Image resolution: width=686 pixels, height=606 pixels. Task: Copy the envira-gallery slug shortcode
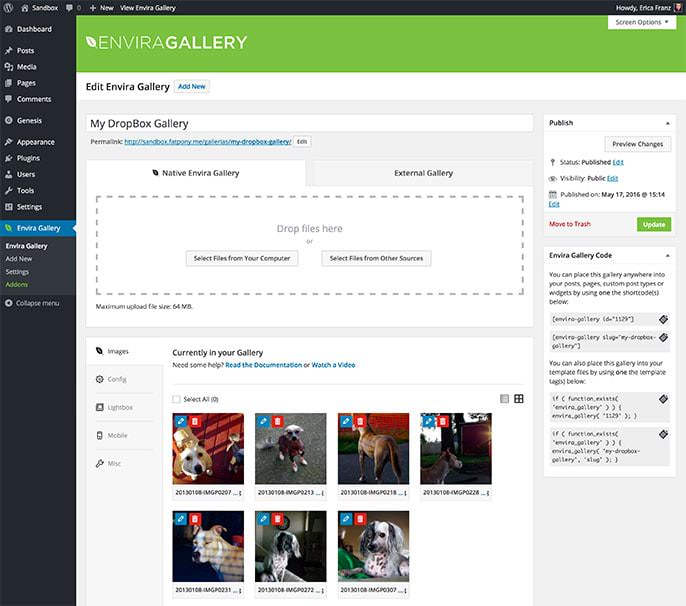click(x=663, y=337)
